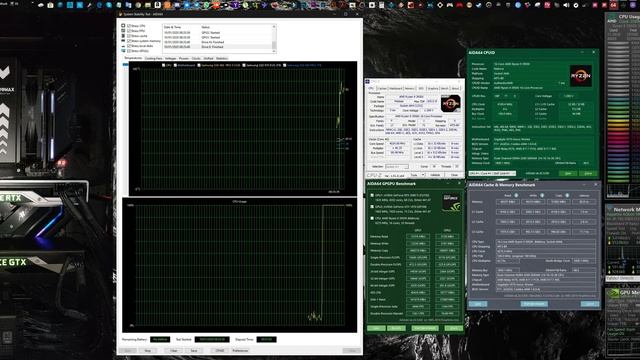Toggle the Stress FPU checkbox
640x360 pixels.
pyautogui.click(x=129, y=31)
